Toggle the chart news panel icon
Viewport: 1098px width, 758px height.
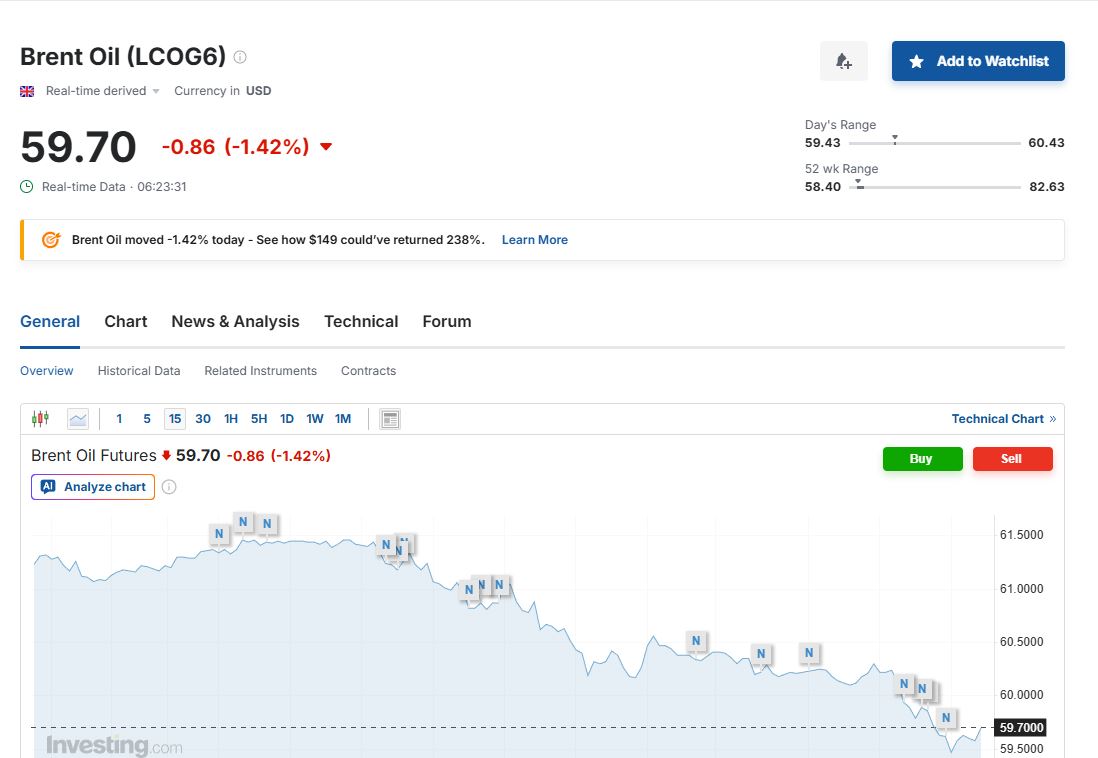point(390,419)
